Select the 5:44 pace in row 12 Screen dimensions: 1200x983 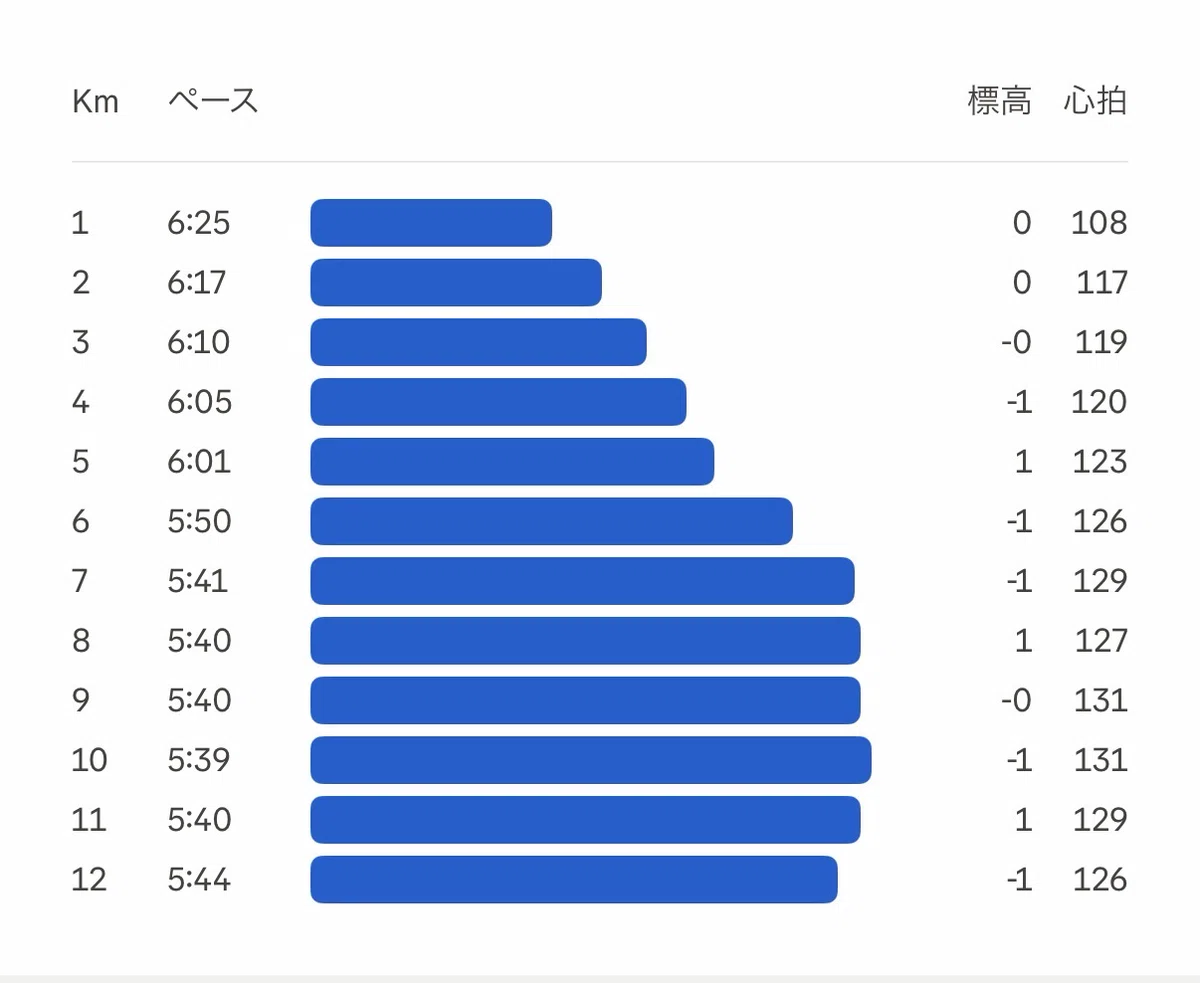pyautogui.click(x=199, y=880)
